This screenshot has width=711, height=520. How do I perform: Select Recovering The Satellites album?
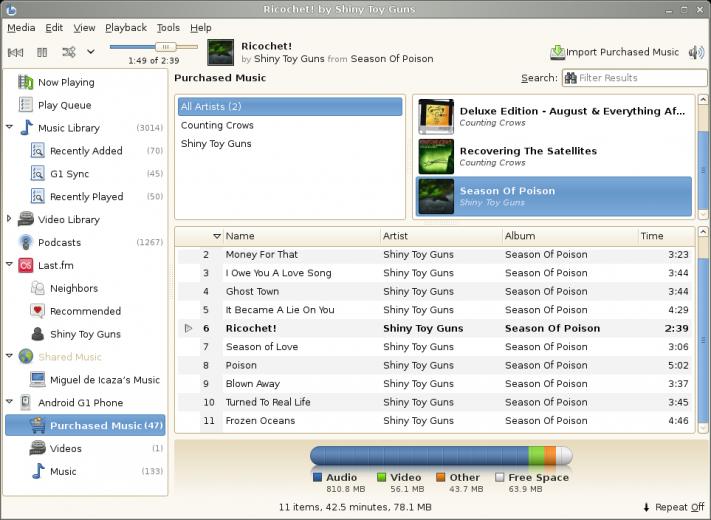(x=554, y=156)
